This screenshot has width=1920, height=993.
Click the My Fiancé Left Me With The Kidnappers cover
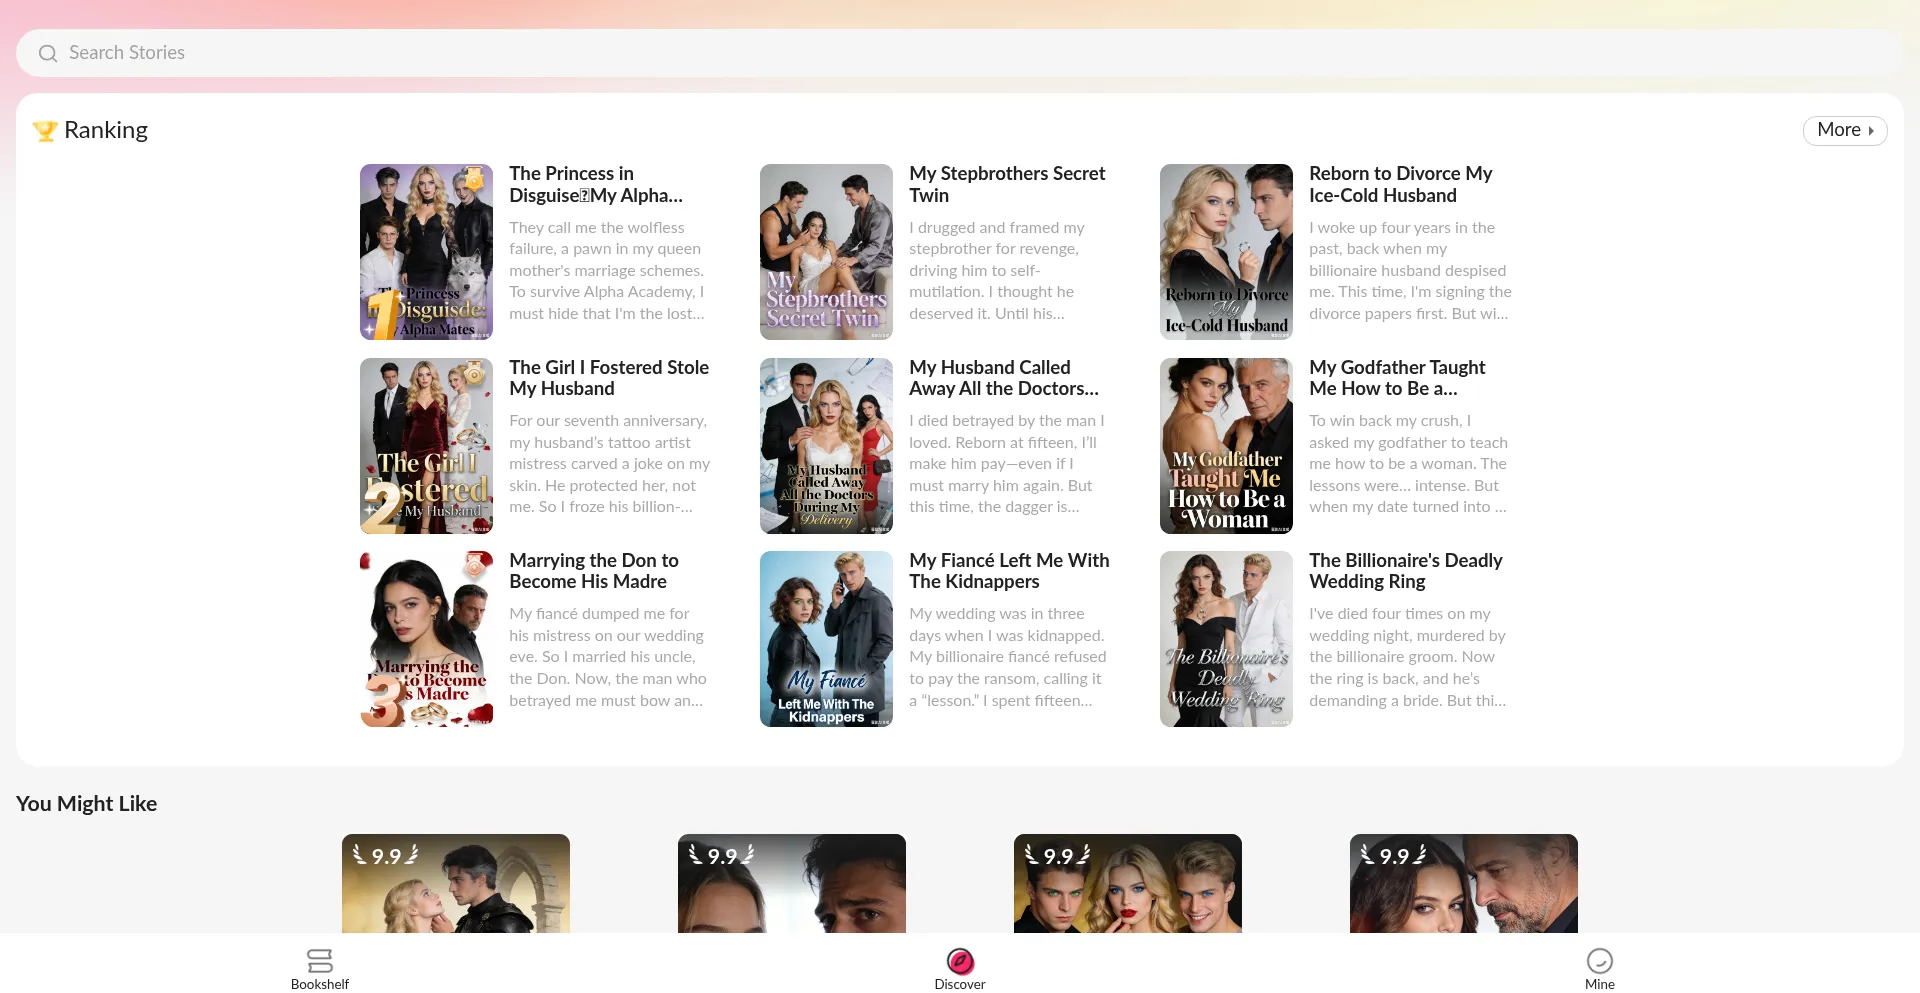pyautogui.click(x=825, y=638)
